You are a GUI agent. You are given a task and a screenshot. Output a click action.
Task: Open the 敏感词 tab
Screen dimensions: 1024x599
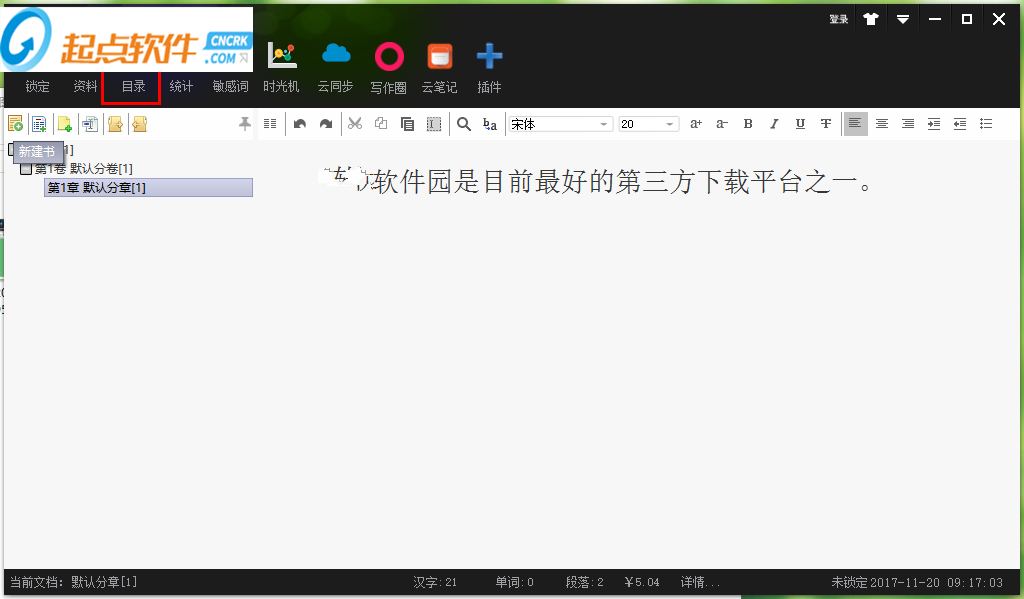pos(230,87)
